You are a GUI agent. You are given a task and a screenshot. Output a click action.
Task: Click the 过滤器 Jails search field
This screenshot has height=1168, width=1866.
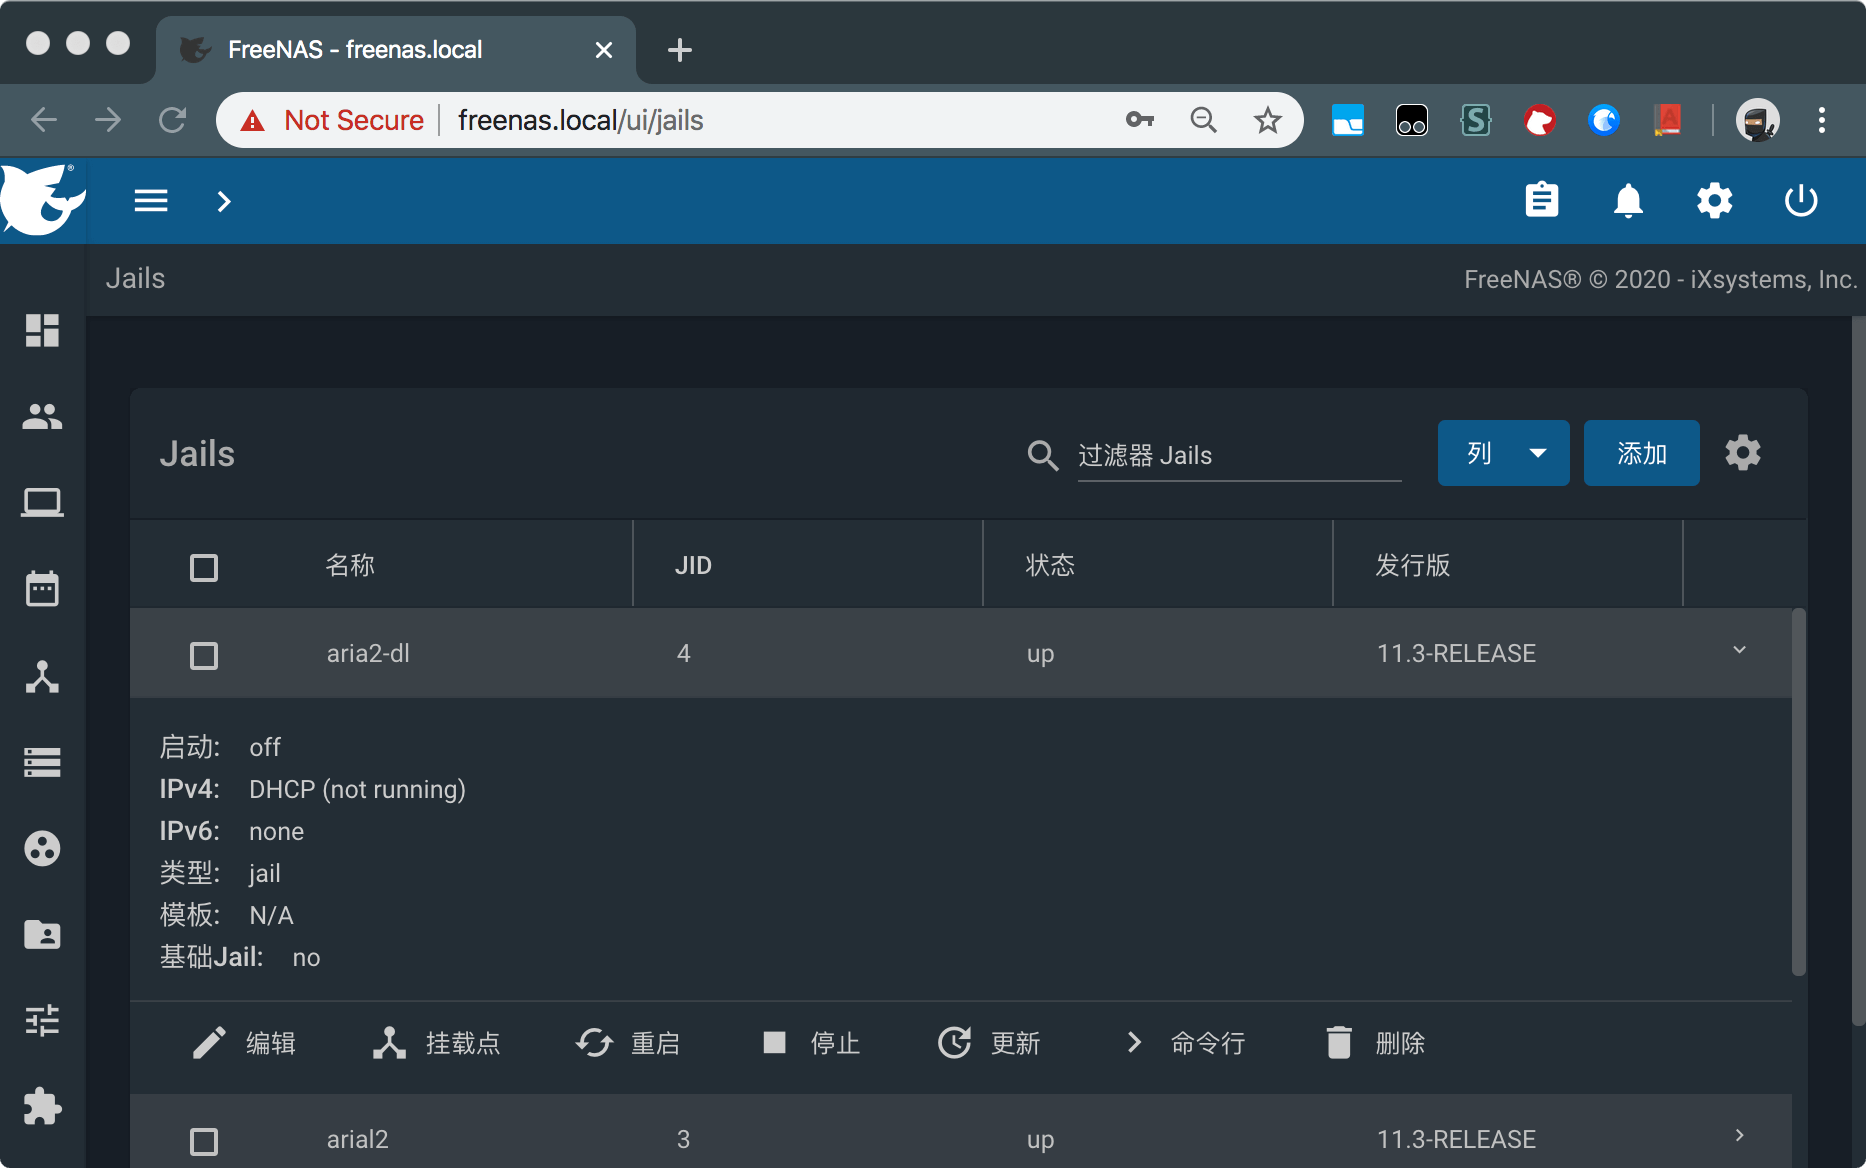1238,456
